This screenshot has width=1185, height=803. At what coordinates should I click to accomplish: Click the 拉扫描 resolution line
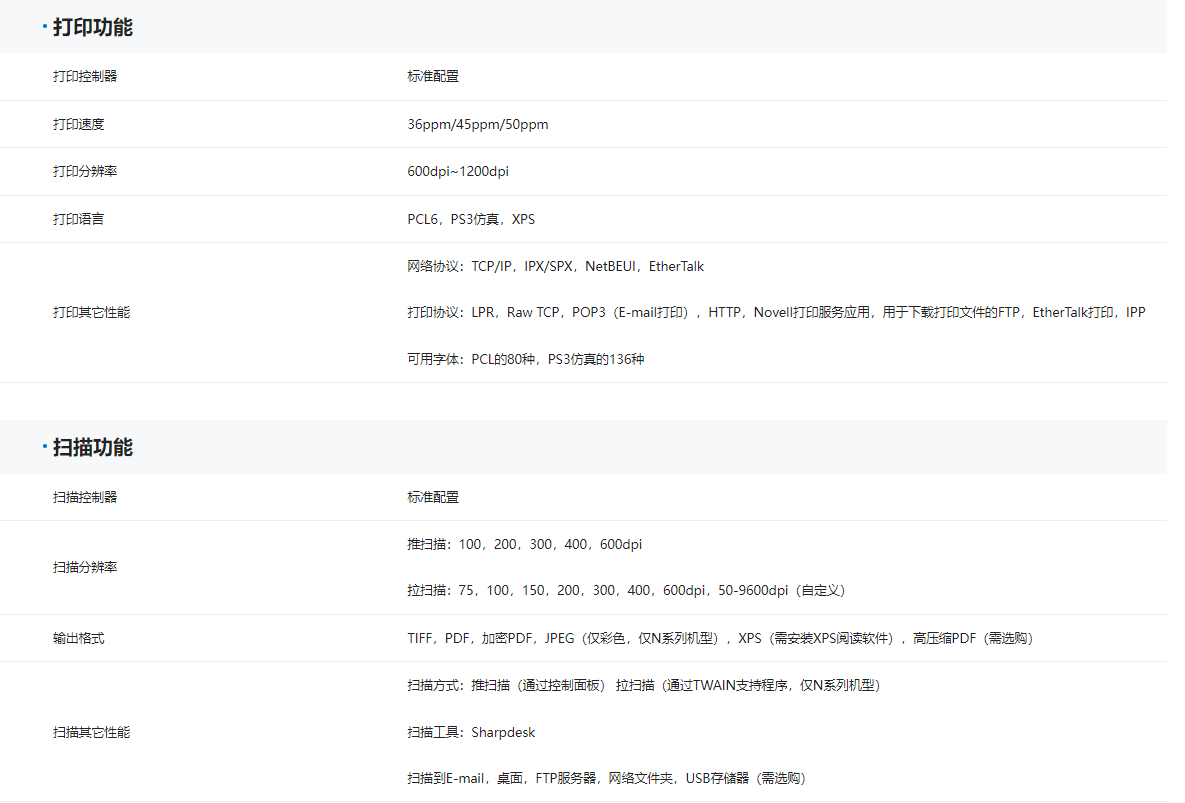[625, 590]
